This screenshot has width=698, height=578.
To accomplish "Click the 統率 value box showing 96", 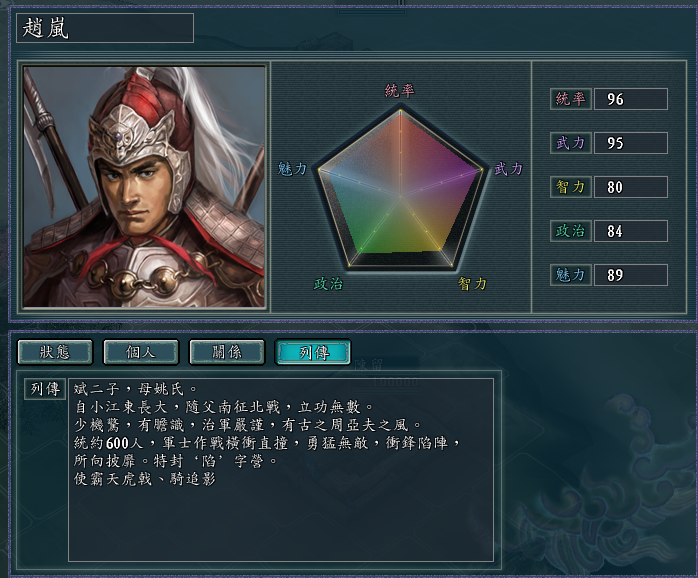I will [x=630, y=99].
